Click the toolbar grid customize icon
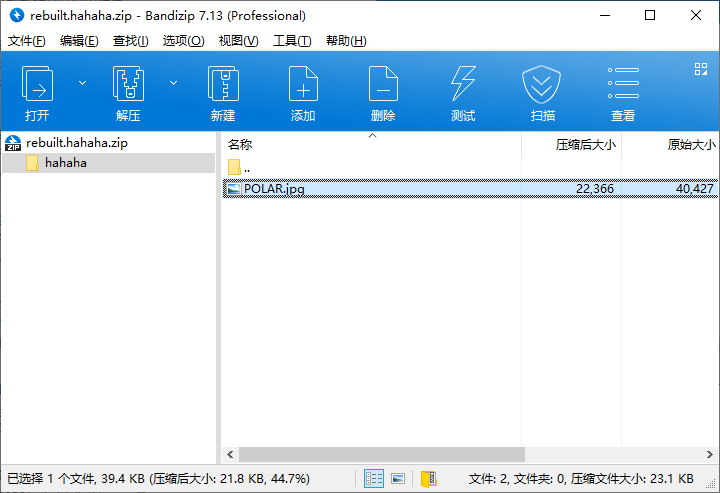This screenshot has width=720, height=493. [701, 69]
